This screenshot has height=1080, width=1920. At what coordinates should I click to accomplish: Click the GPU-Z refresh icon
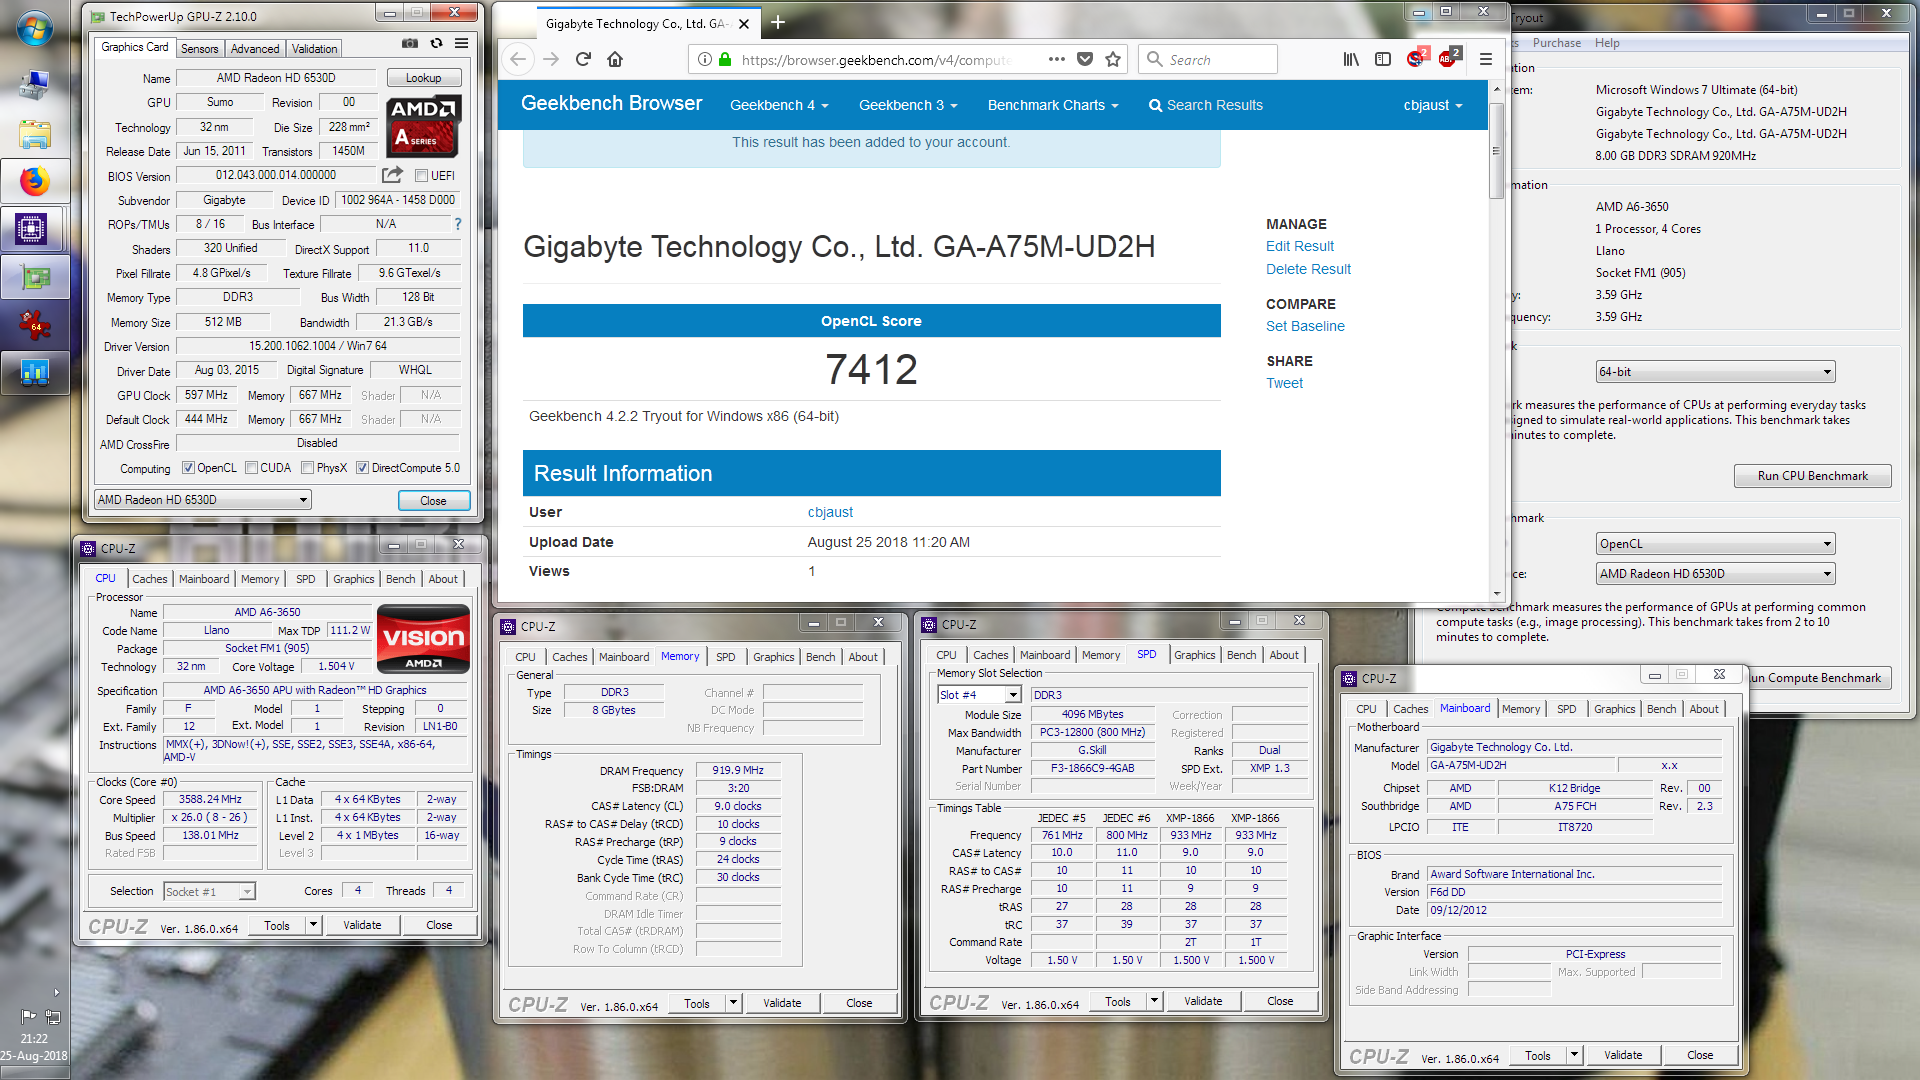click(x=436, y=44)
